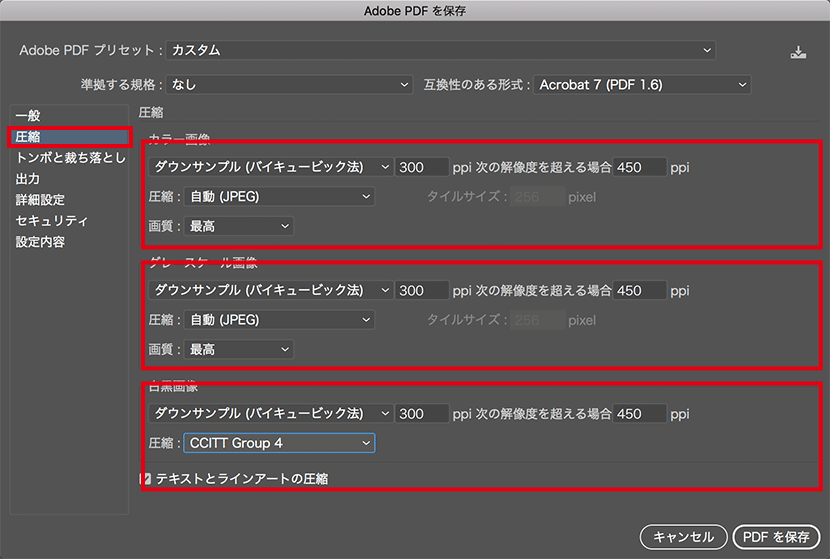Open the Adobe PDF プリセット dropdown
Image resolution: width=832 pixels, height=559 pixels.
440,50
